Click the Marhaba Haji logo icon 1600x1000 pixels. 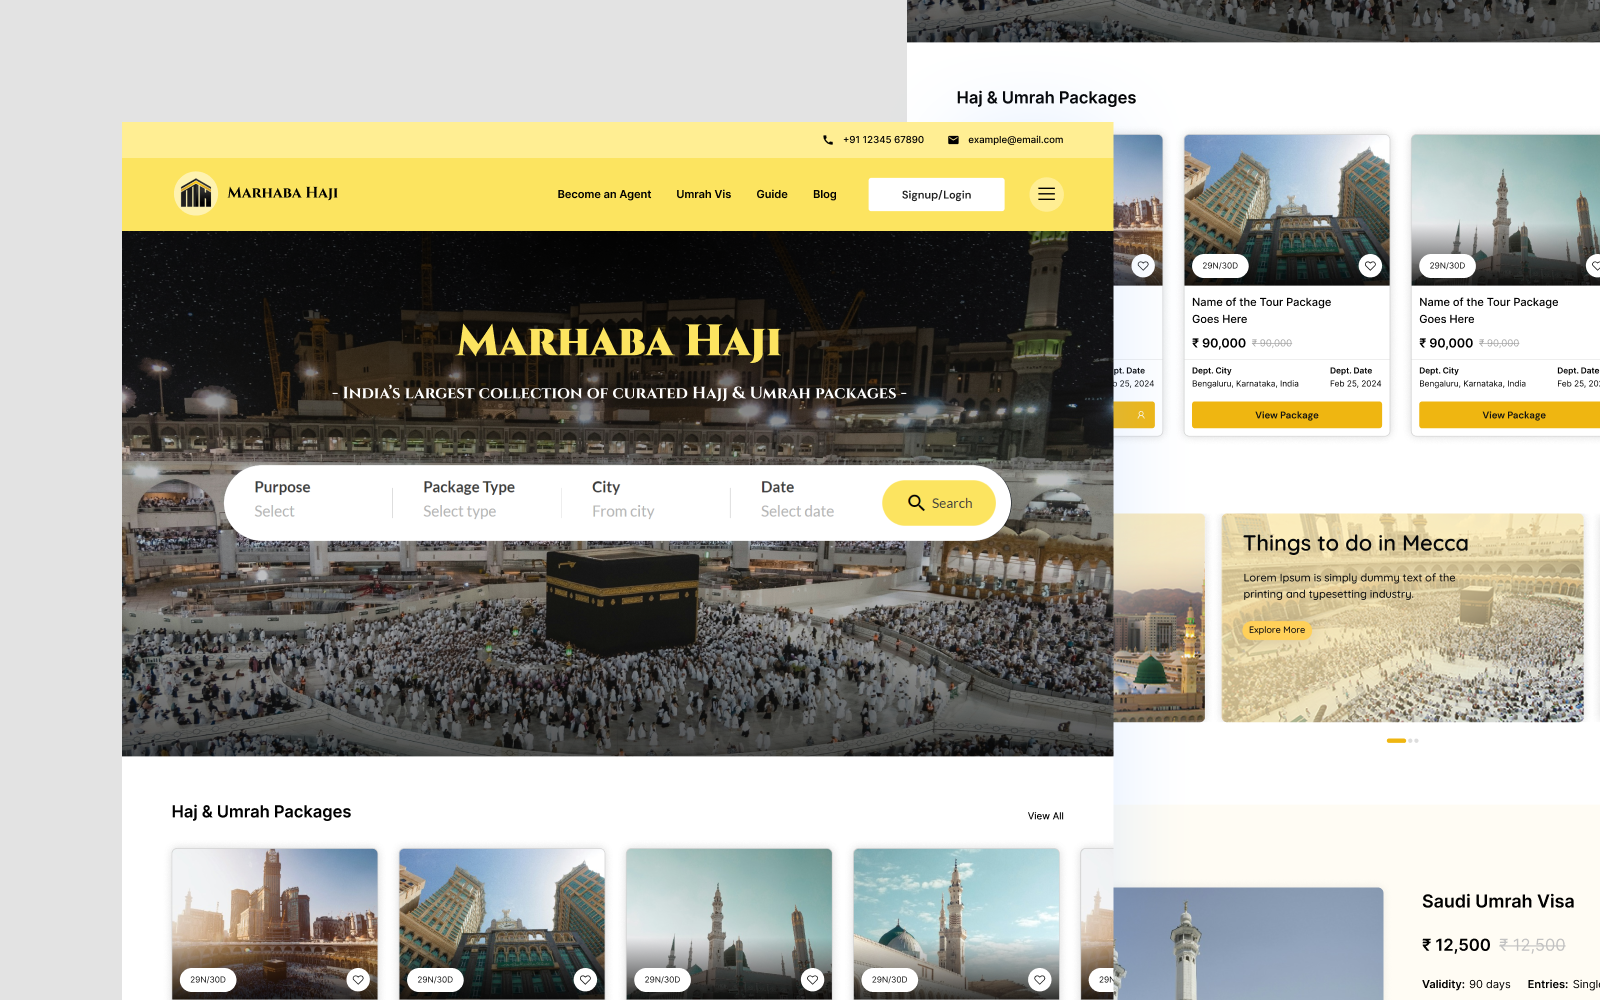point(196,194)
